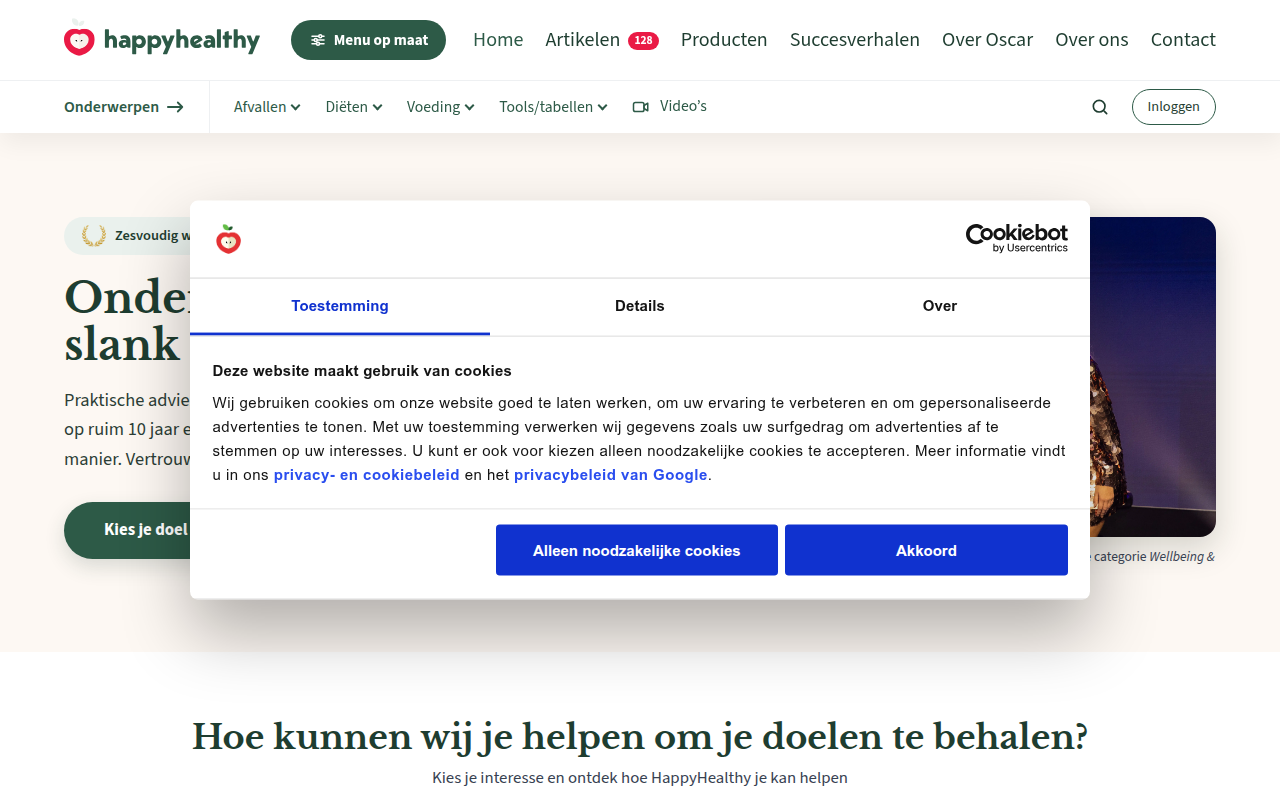Expand the Afvallen dropdown
Viewport: 1280px width, 800px height.
[267, 107]
